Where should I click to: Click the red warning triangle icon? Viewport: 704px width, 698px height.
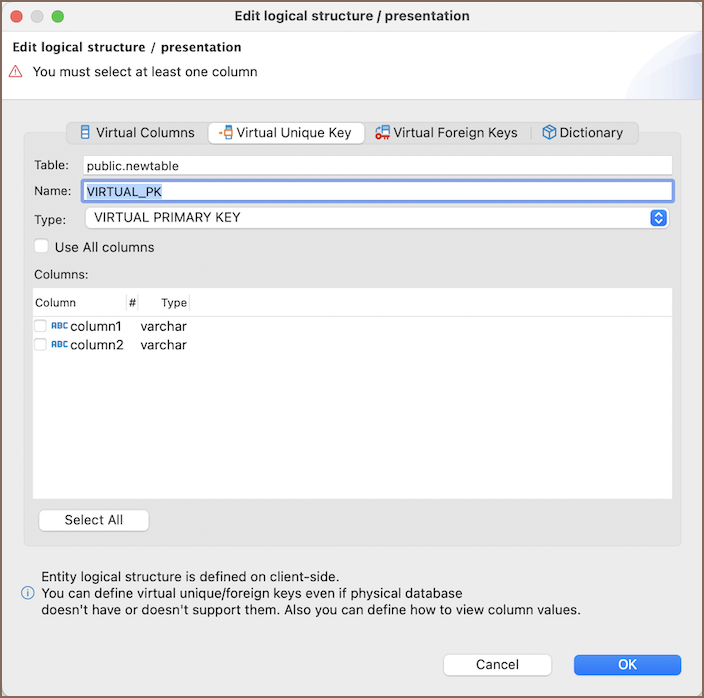pyautogui.click(x=16, y=72)
